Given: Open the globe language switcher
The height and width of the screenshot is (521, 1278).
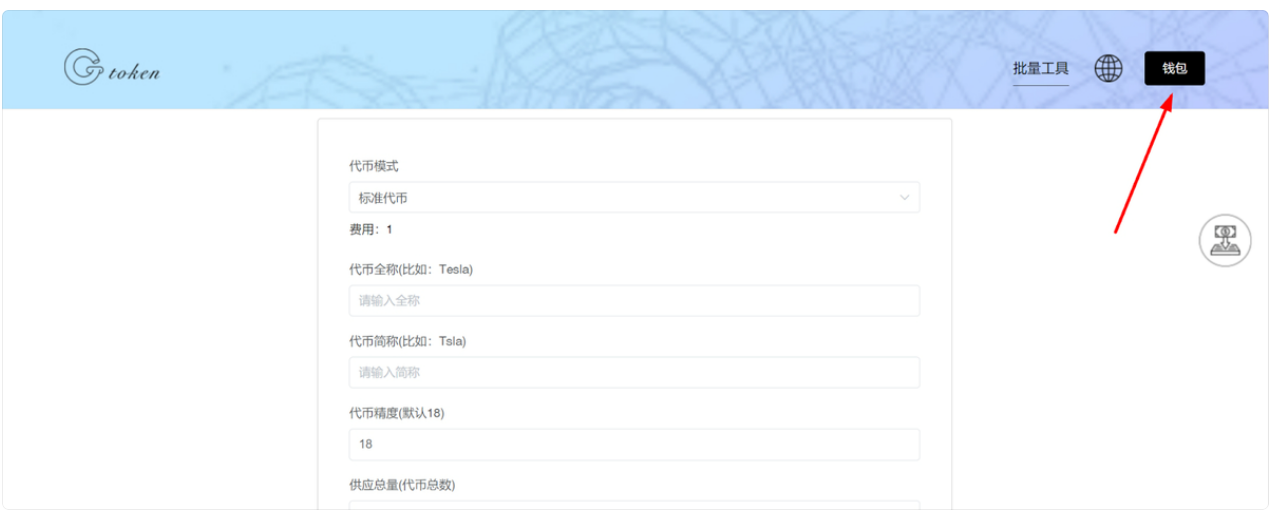Looking at the screenshot, I should tap(1108, 68).
